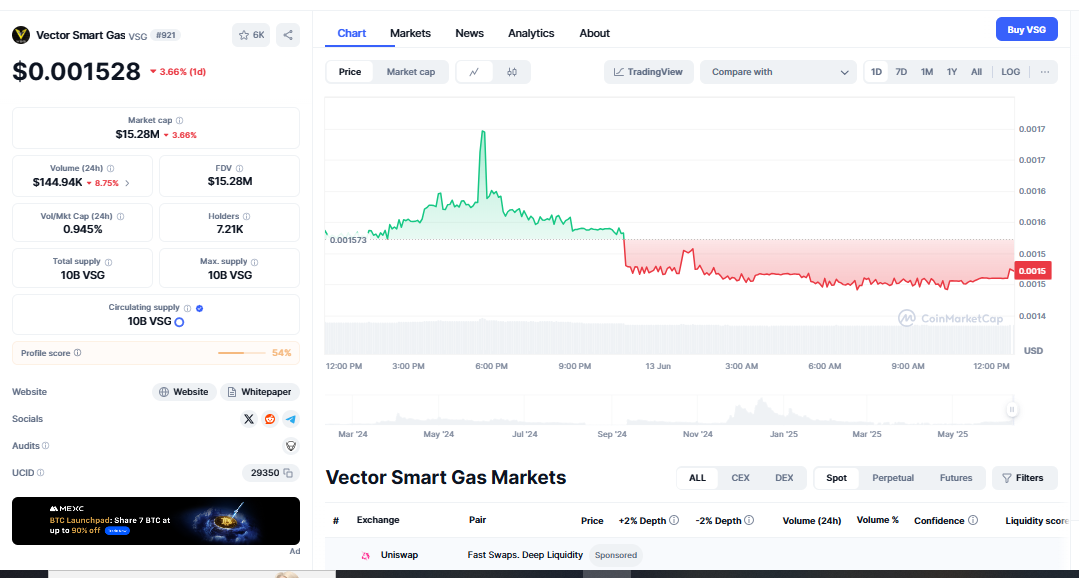Open the Compare with dropdown

778,72
